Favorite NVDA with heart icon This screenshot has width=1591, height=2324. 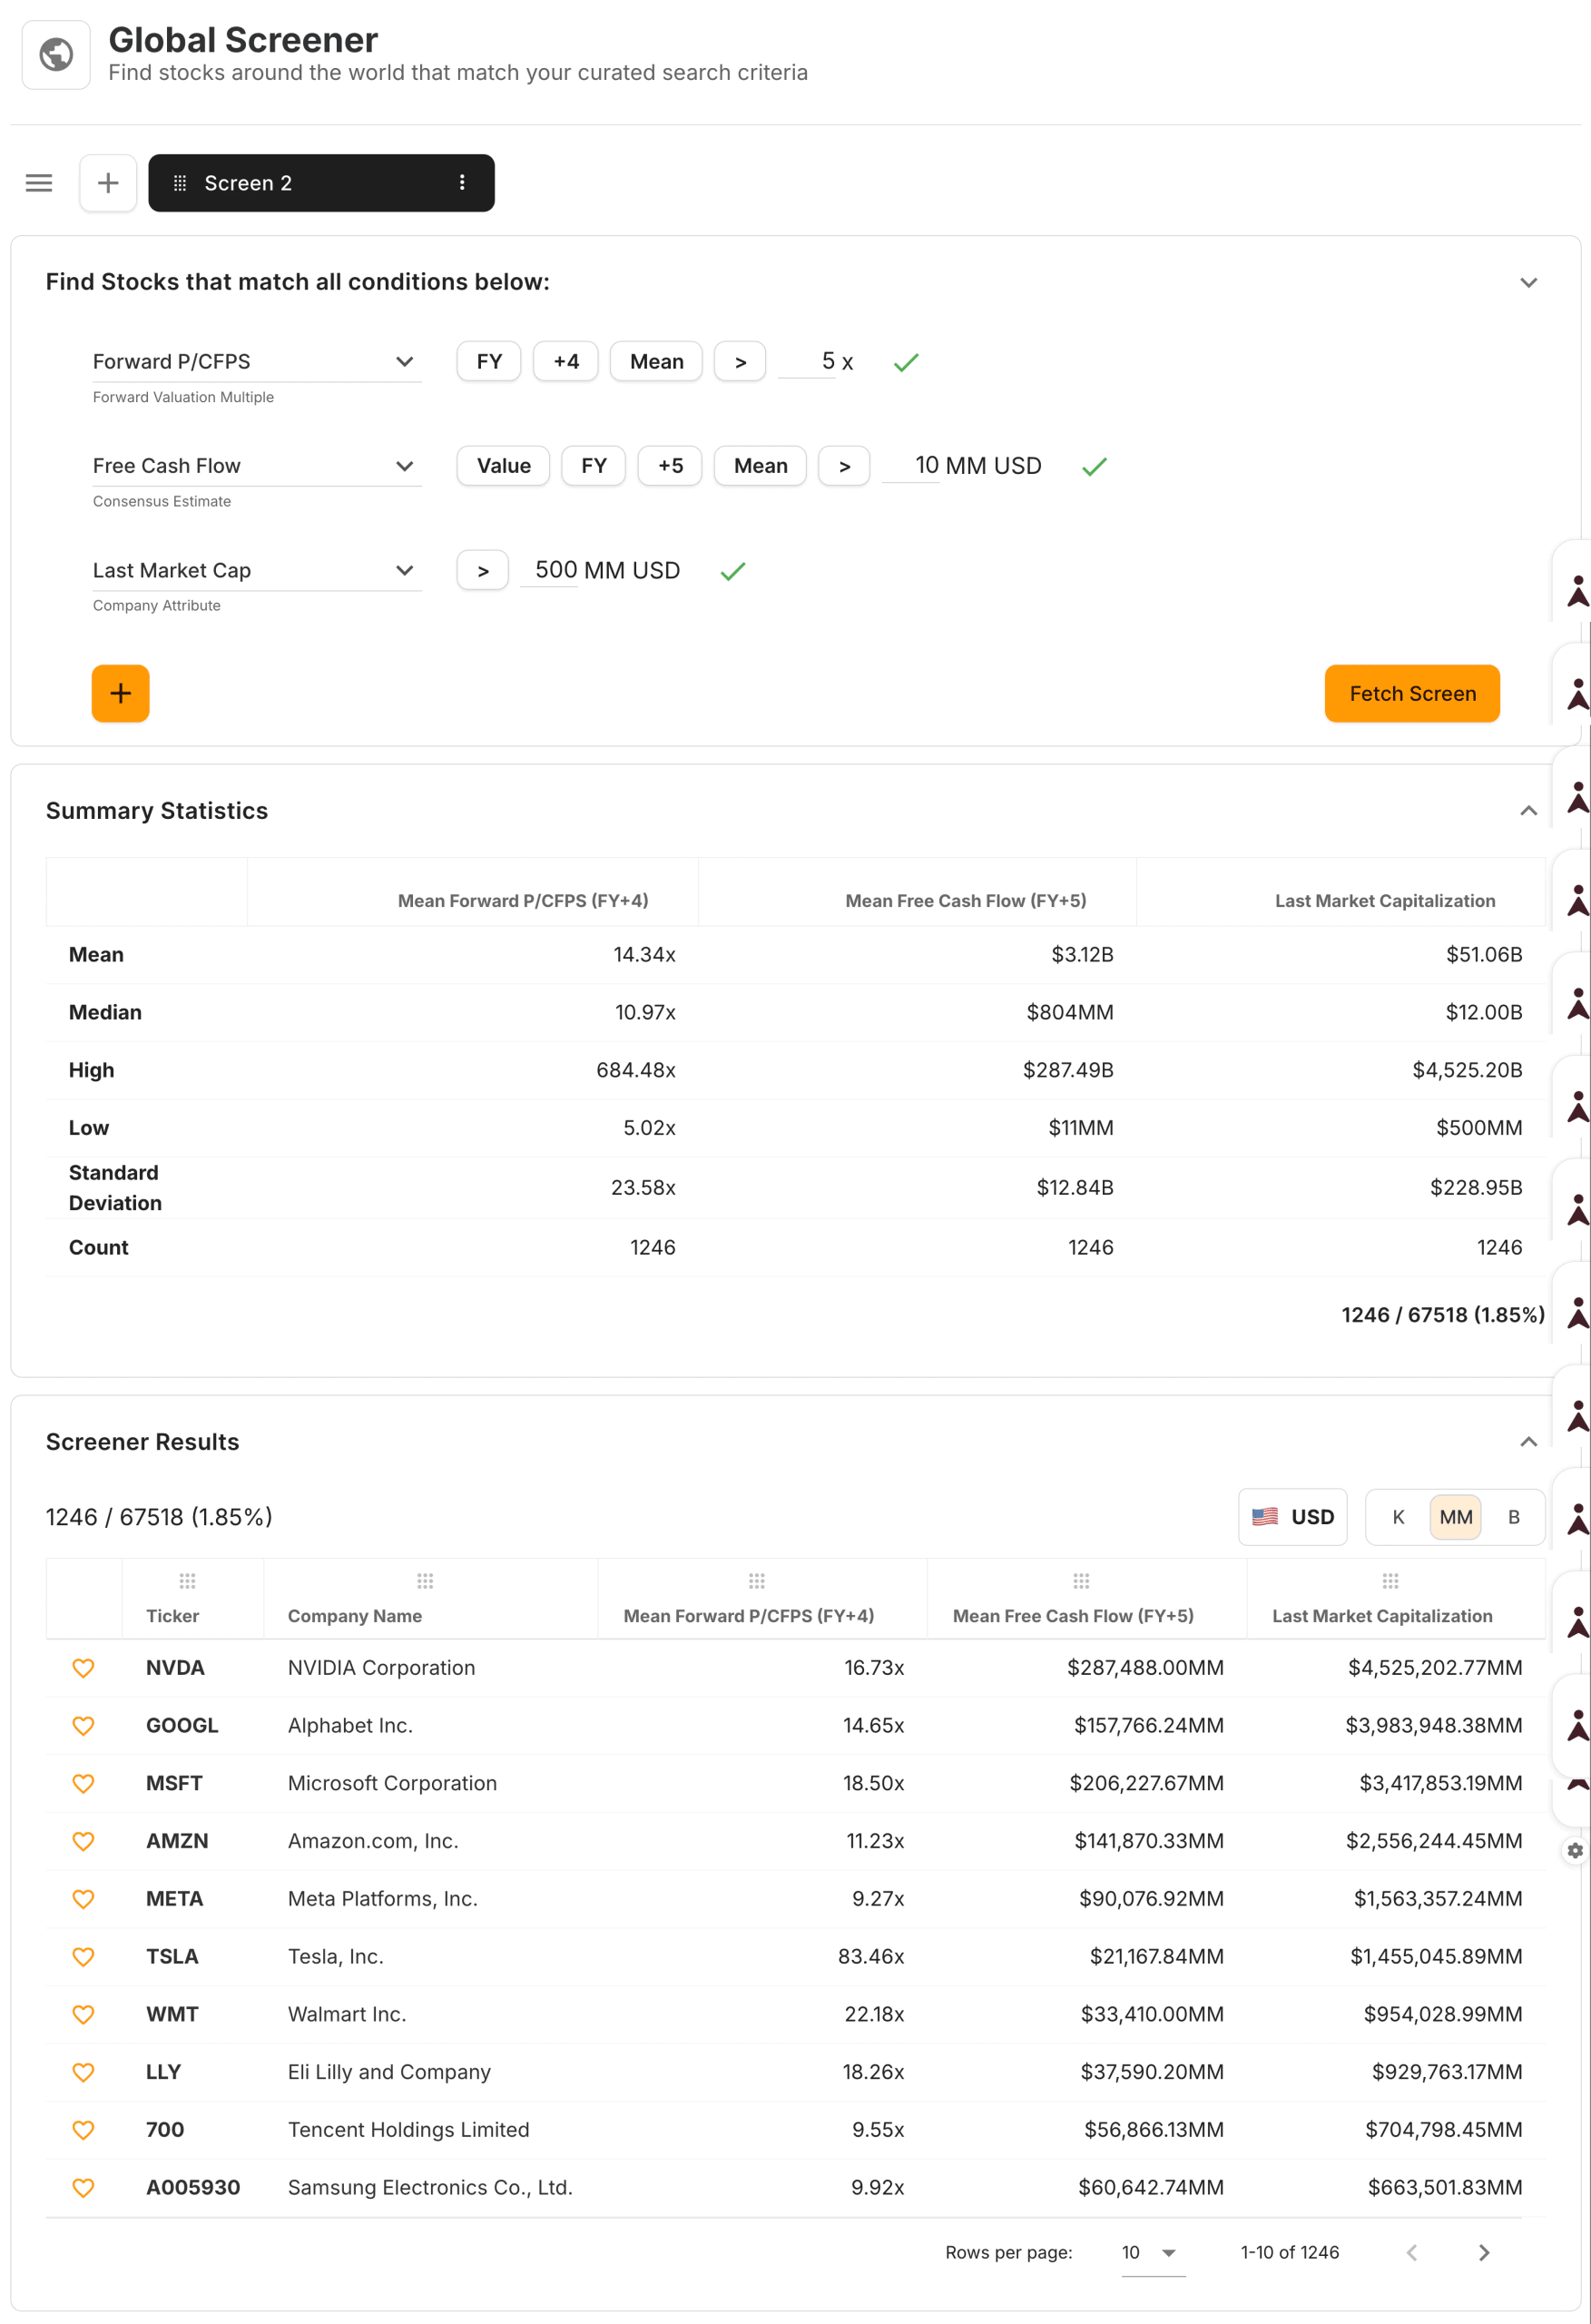coord(83,1668)
